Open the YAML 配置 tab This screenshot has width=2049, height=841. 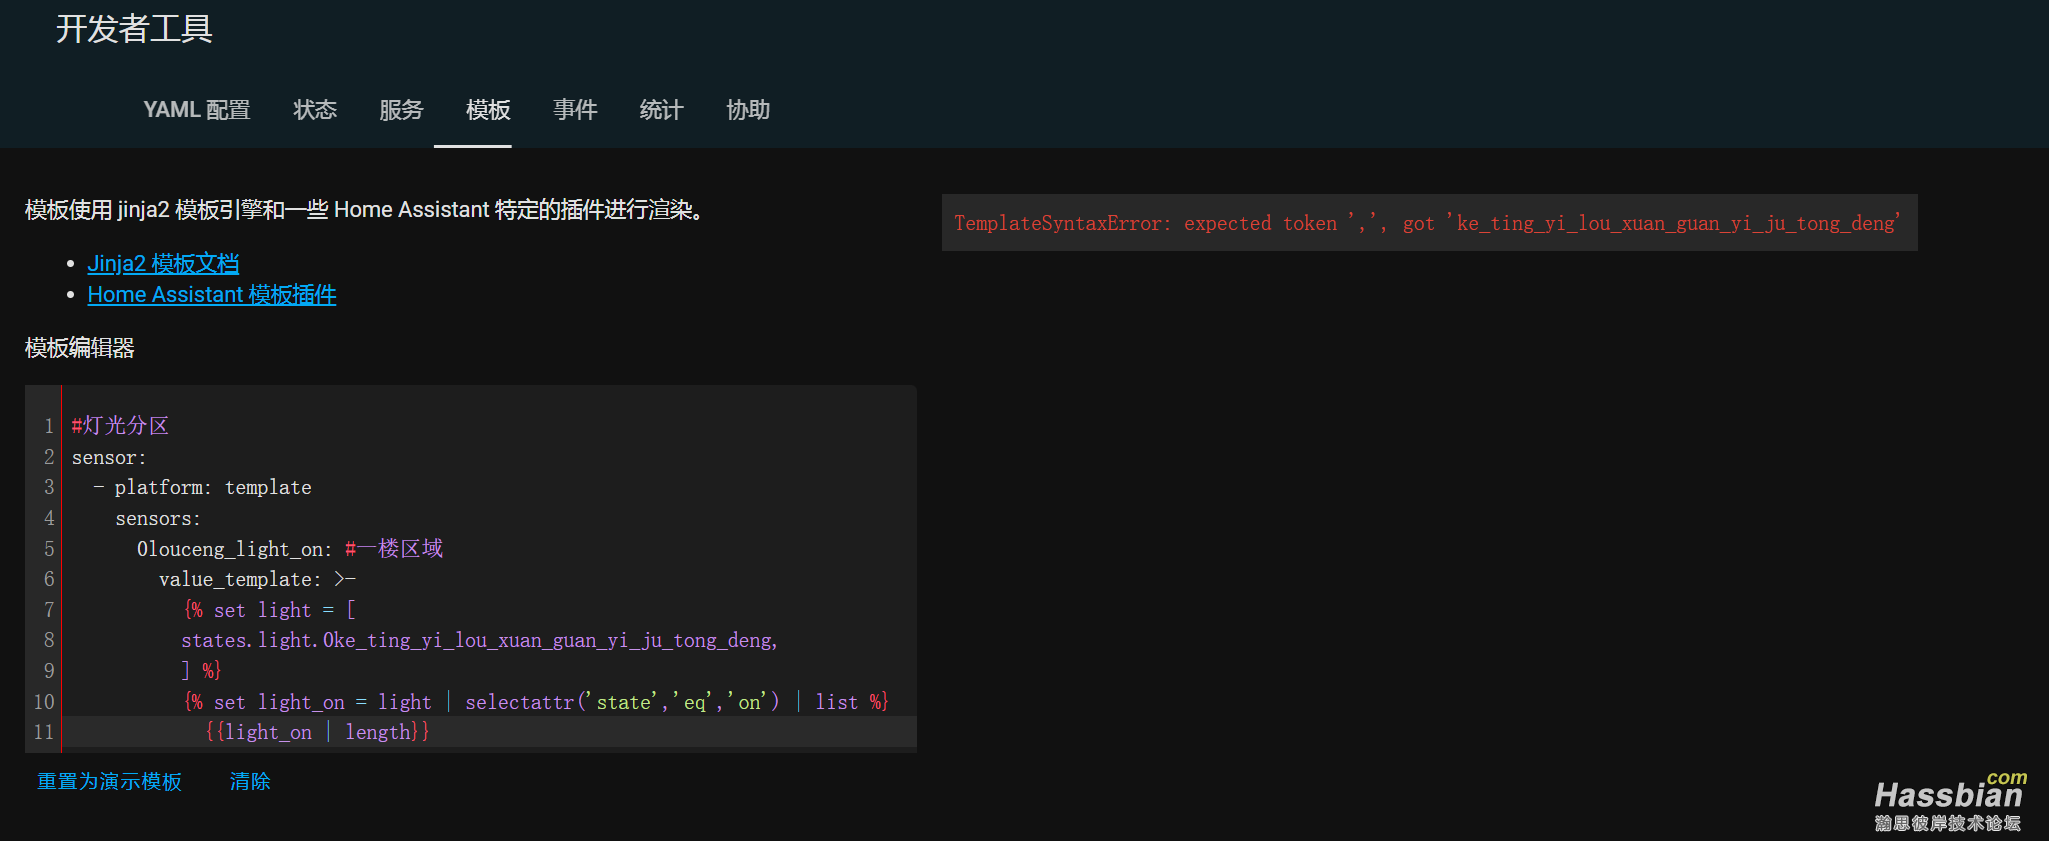(196, 110)
